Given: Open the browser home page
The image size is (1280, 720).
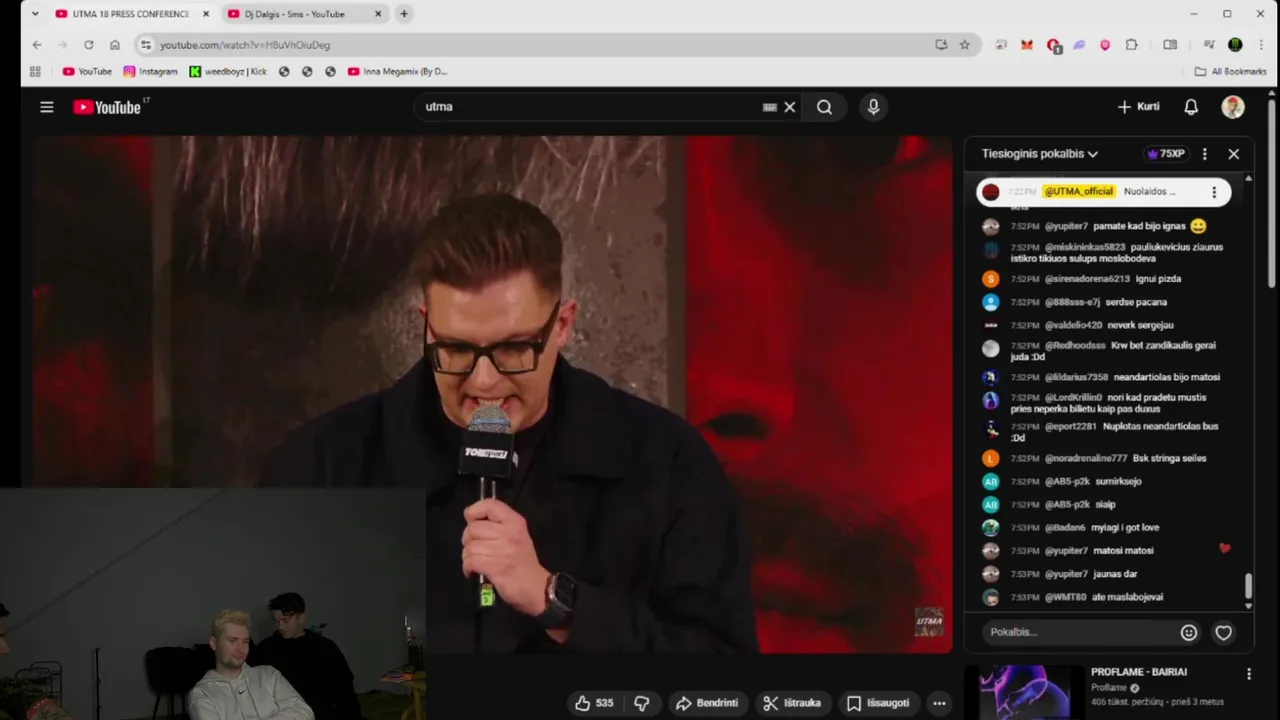Looking at the screenshot, I should point(114,45).
